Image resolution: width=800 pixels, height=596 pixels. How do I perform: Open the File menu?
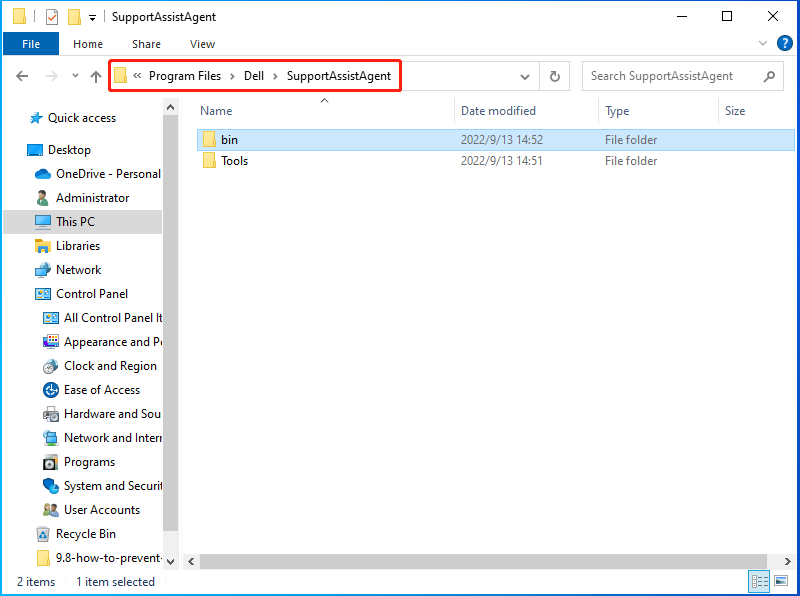click(31, 44)
